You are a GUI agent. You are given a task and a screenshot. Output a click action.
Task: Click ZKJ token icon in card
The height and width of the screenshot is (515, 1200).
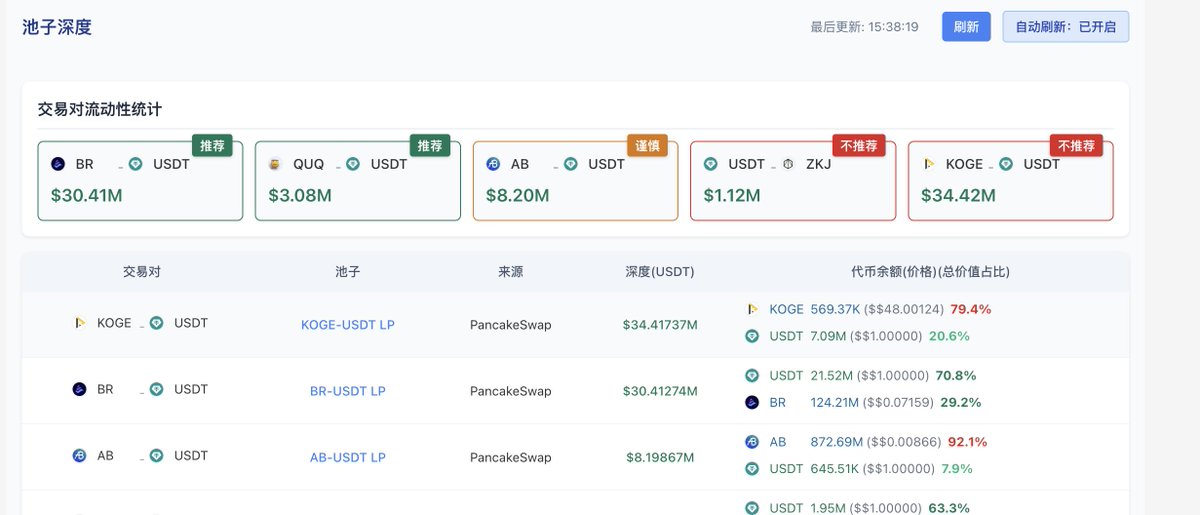(788, 164)
